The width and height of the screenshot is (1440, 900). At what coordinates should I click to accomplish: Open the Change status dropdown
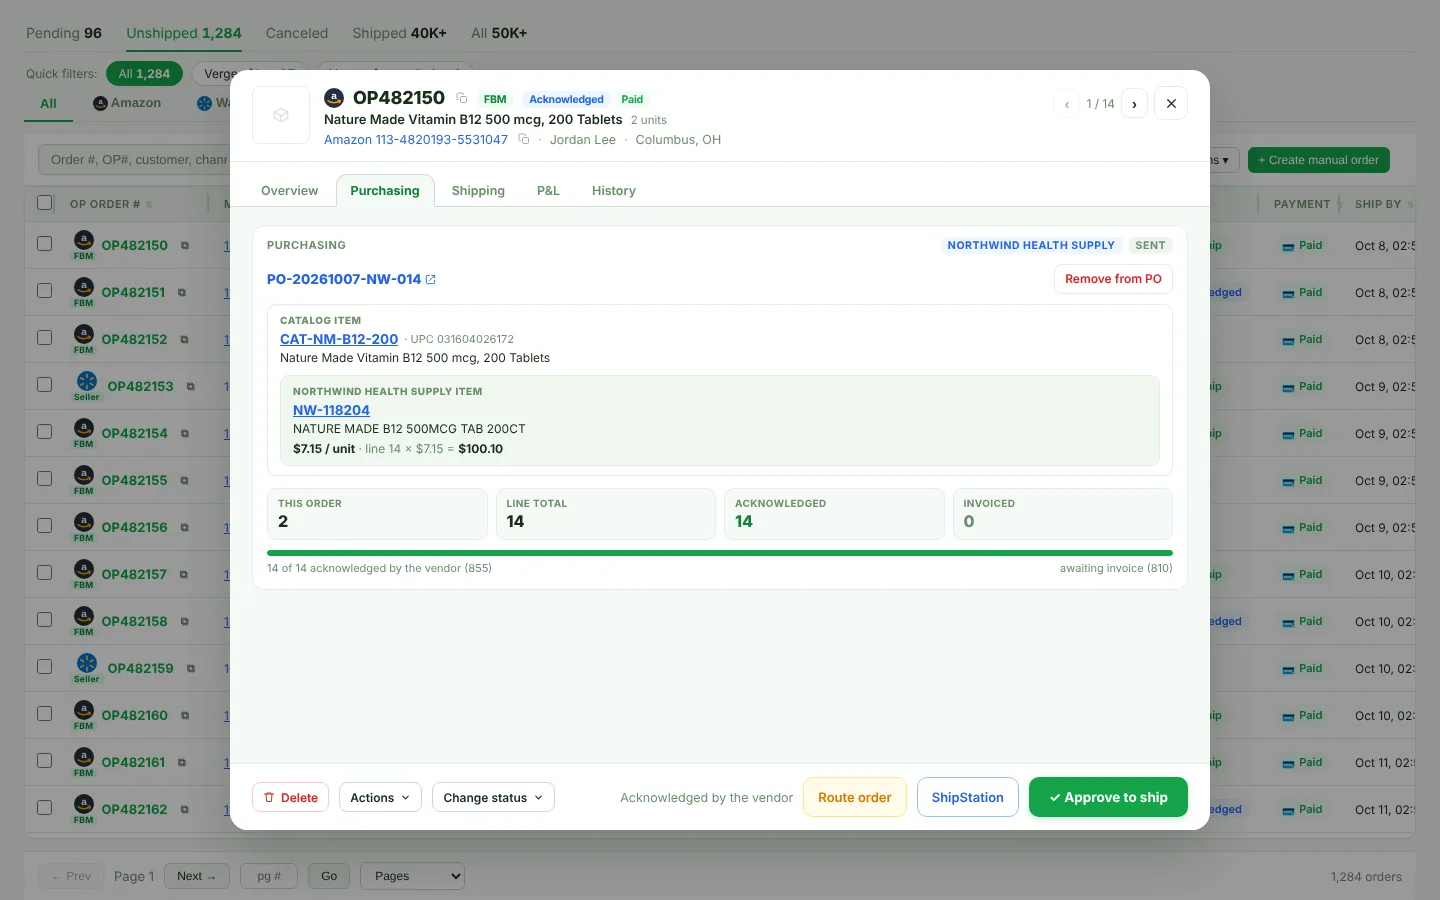[x=493, y=797]
